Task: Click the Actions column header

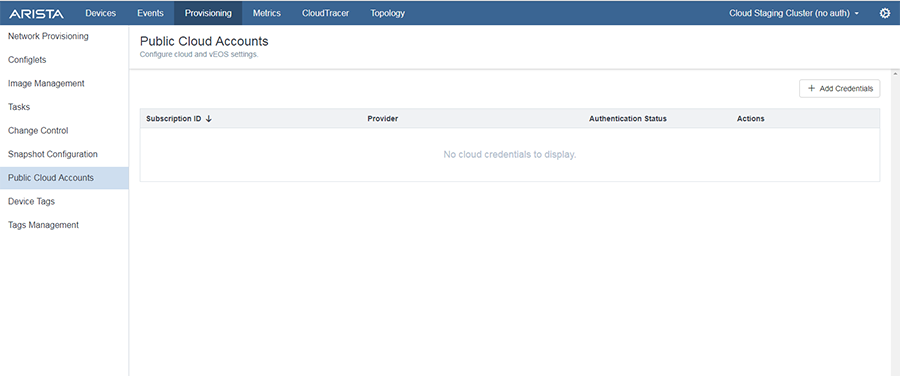Action: [751, 119]
